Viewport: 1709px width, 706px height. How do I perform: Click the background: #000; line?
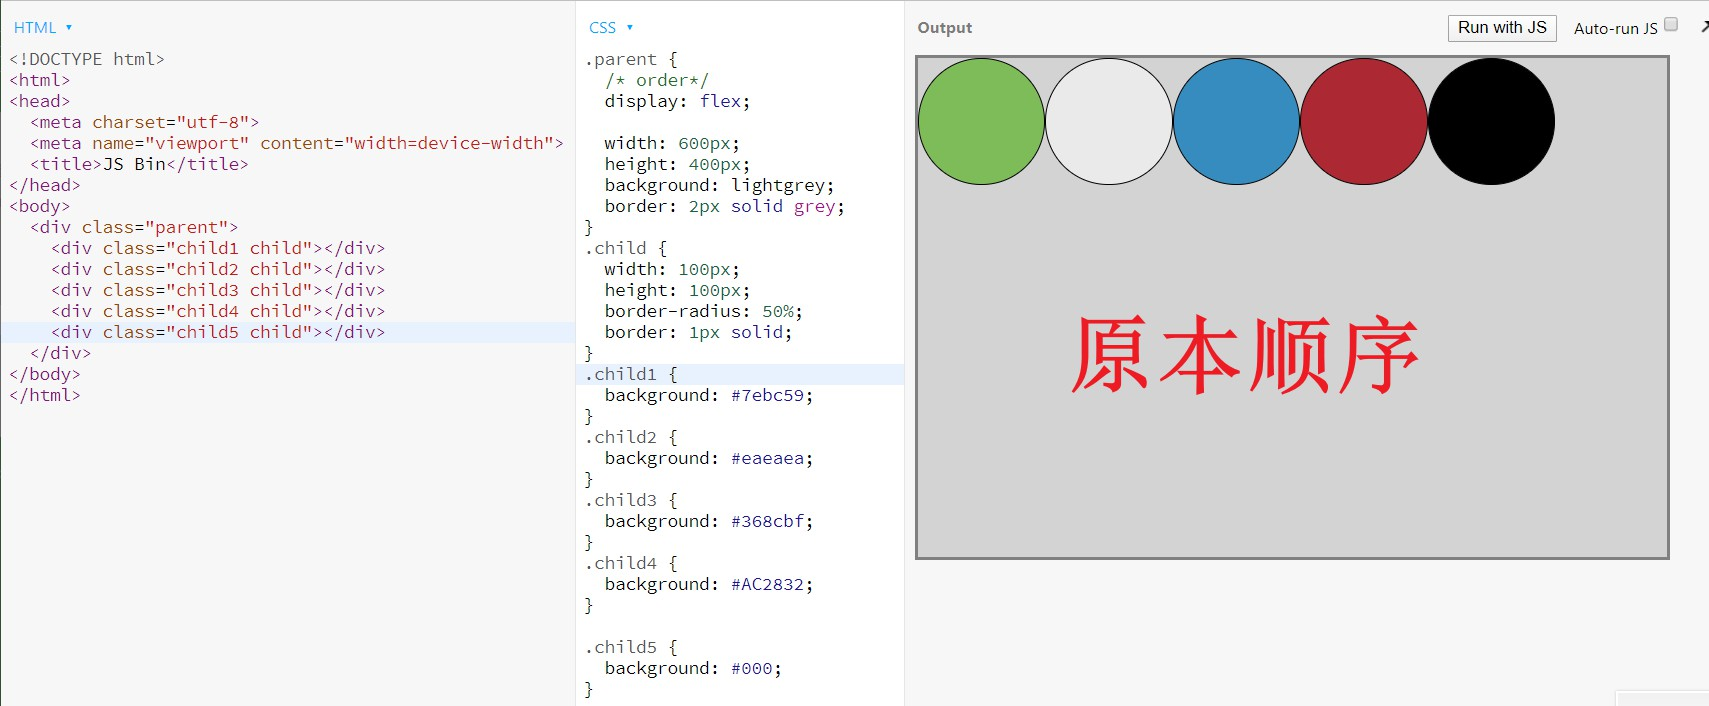pyautogui.click(x=693, y=668)
